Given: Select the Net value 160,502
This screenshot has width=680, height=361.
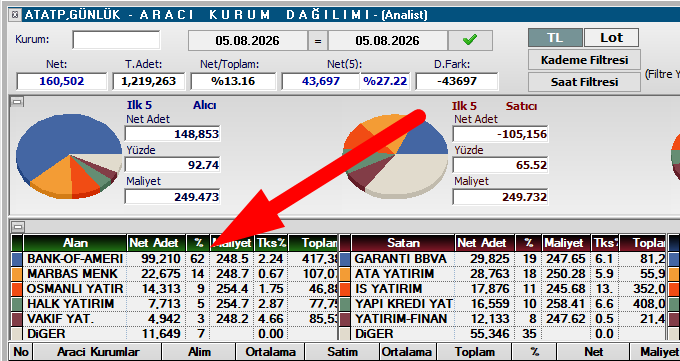Looking at the screenshot, I should click(x=62, y=81).
